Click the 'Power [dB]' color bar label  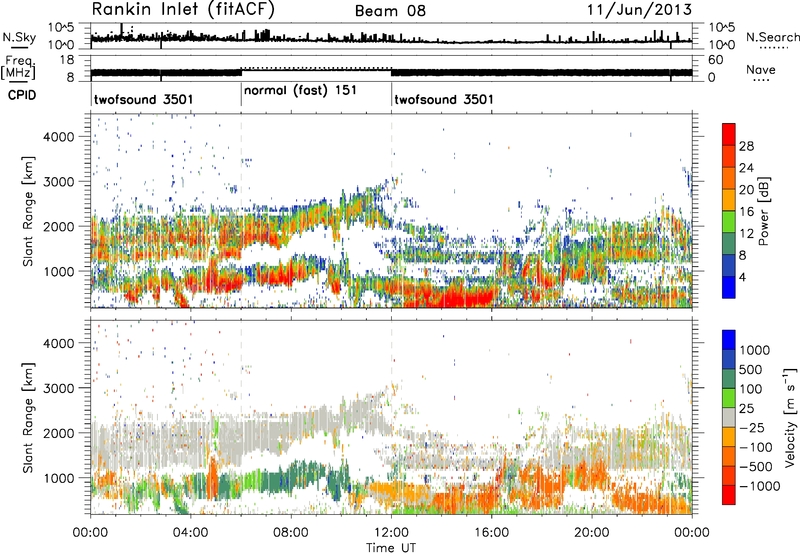[x=763, y=211]
